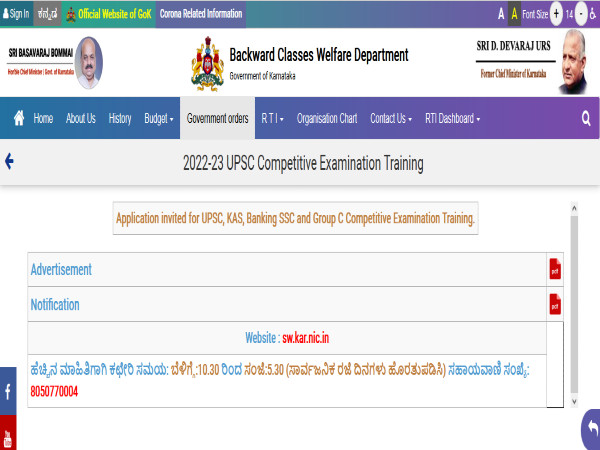Click the floating return arrow button

pyautogui.click(x=590, y=429)
